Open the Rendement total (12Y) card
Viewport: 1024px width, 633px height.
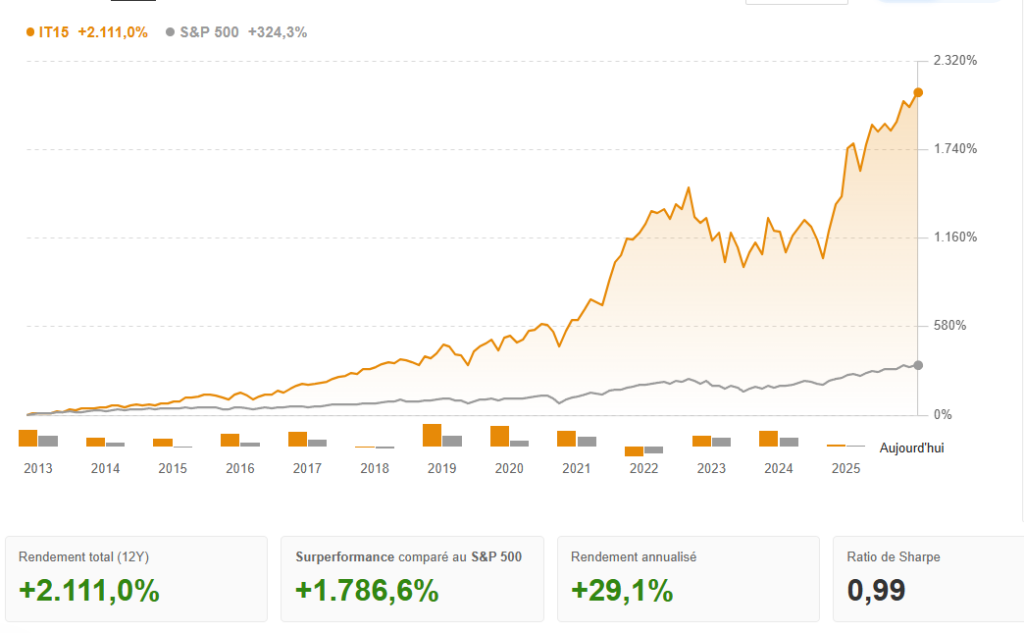pos(136,579)
